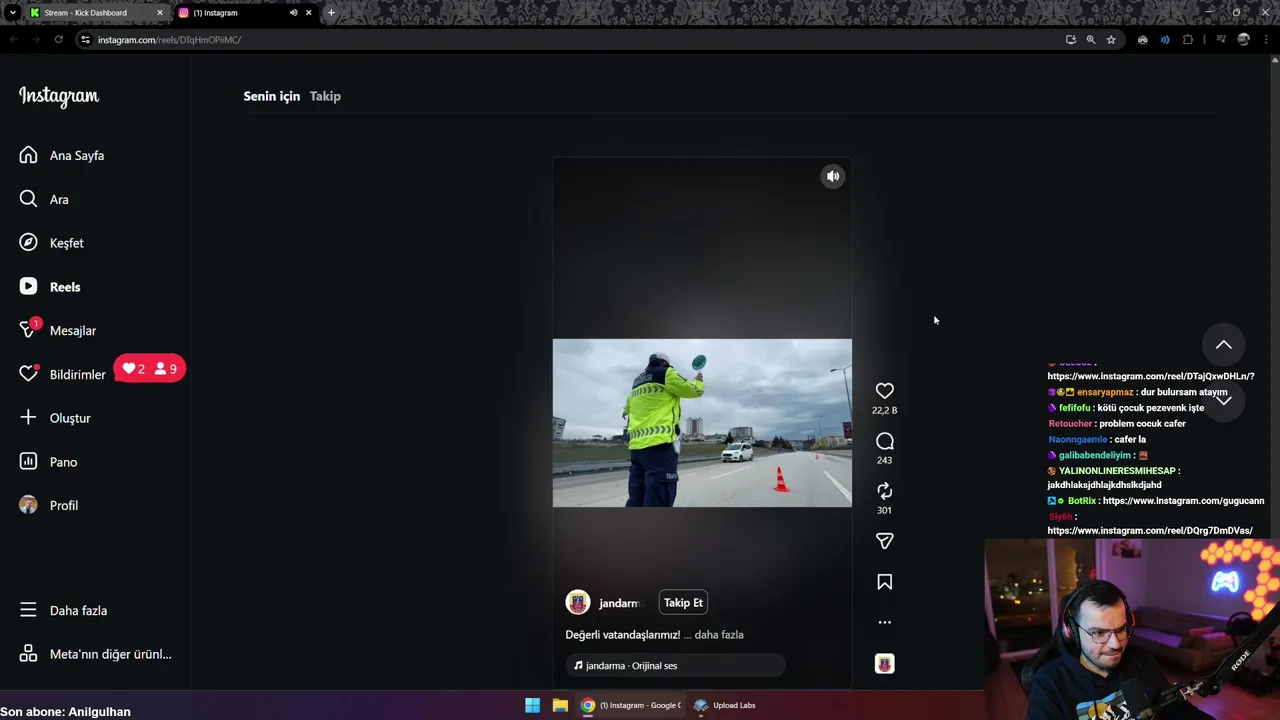Open a new browser tab
The width and height of the screenshot is (1280, 720).
331,13
